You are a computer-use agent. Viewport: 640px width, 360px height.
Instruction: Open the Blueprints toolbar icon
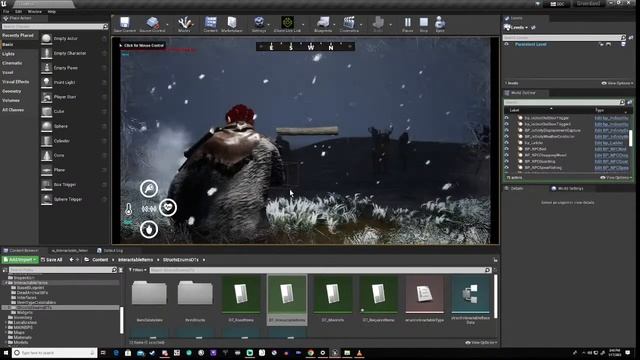tap(323, 24)
